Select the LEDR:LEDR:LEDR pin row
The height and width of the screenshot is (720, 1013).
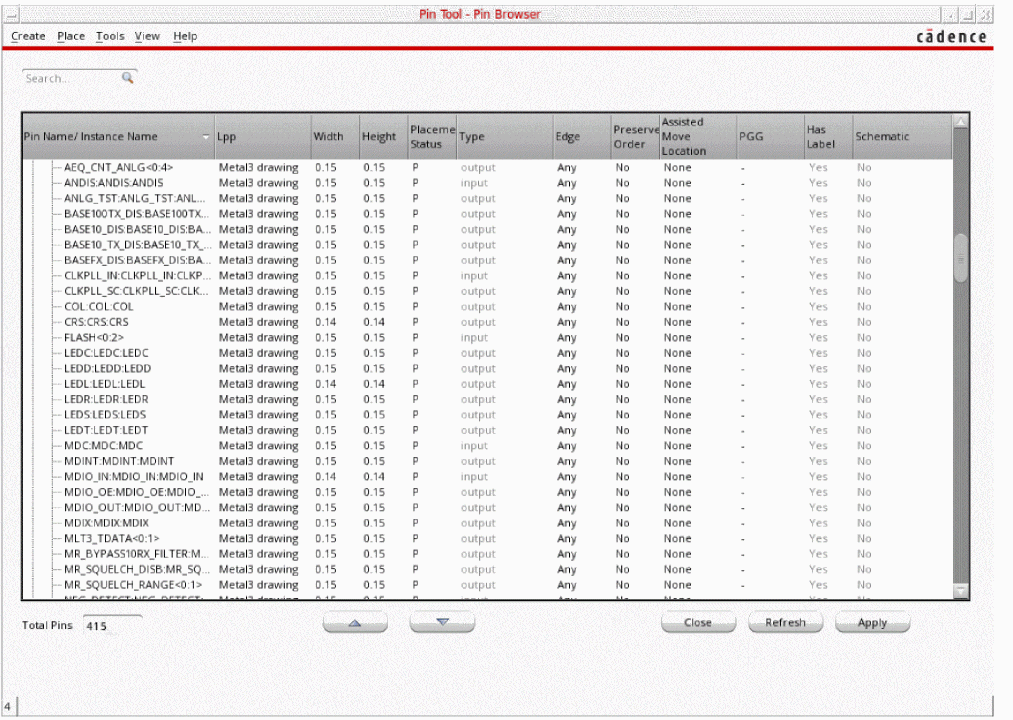pos(487,399)
